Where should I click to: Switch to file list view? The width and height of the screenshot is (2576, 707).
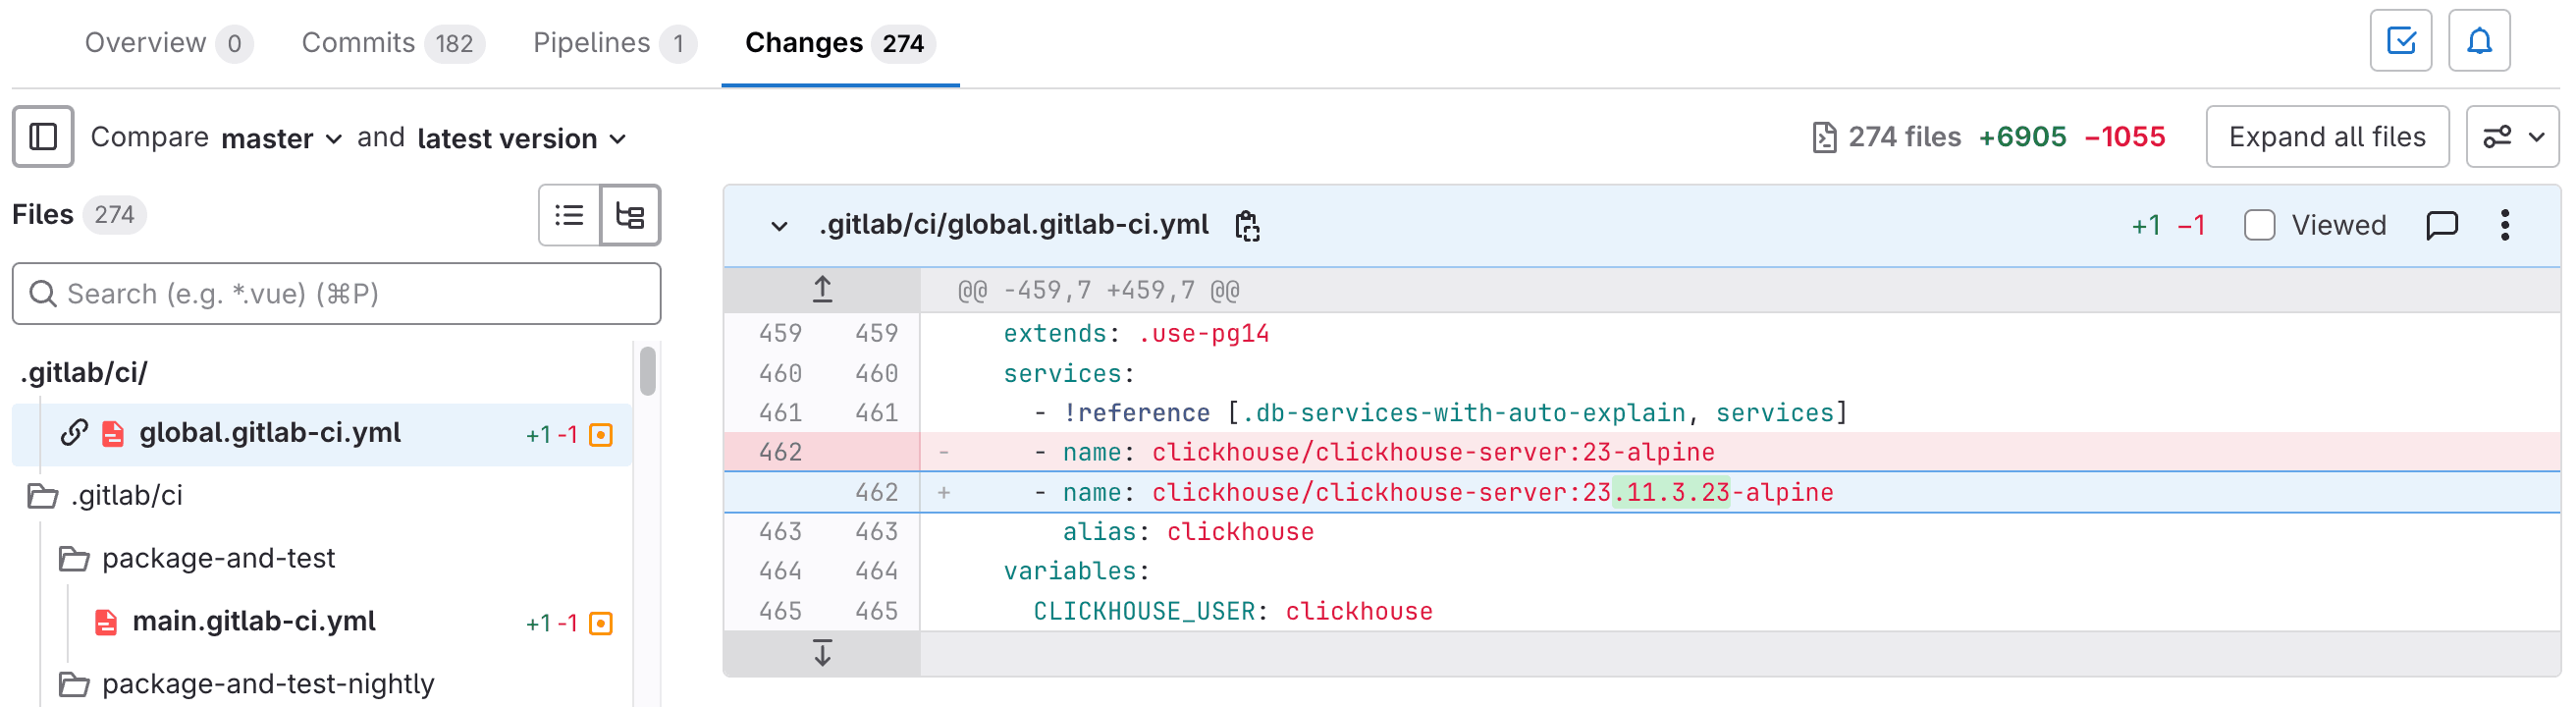[569, 215]
